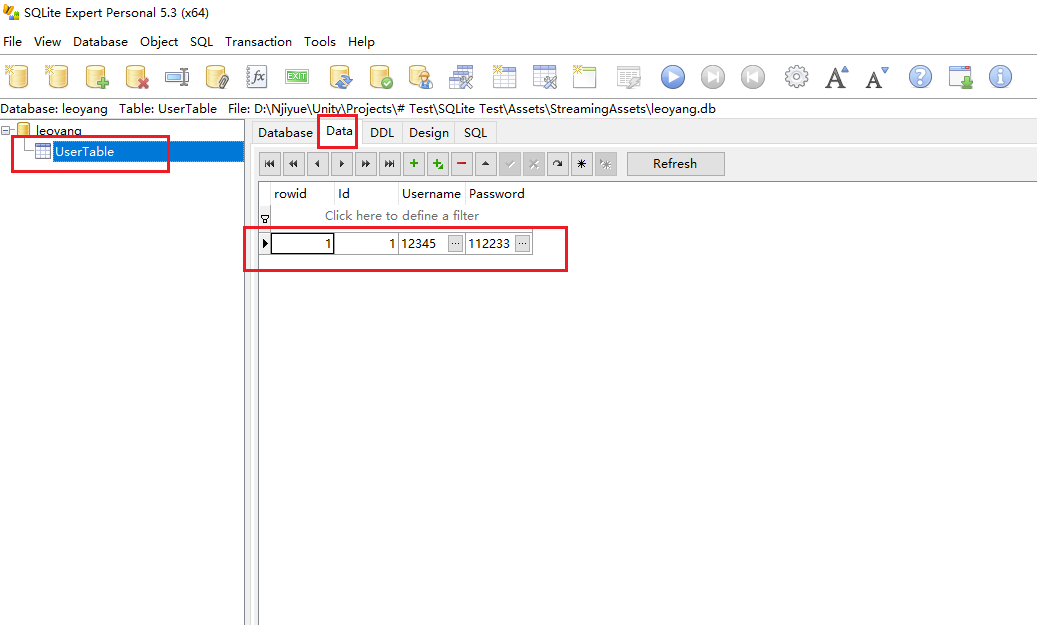The height and width of the screenshot is (625, 1037).
Task: Click the database icon with blue arrows
Action: coord(341,77)
